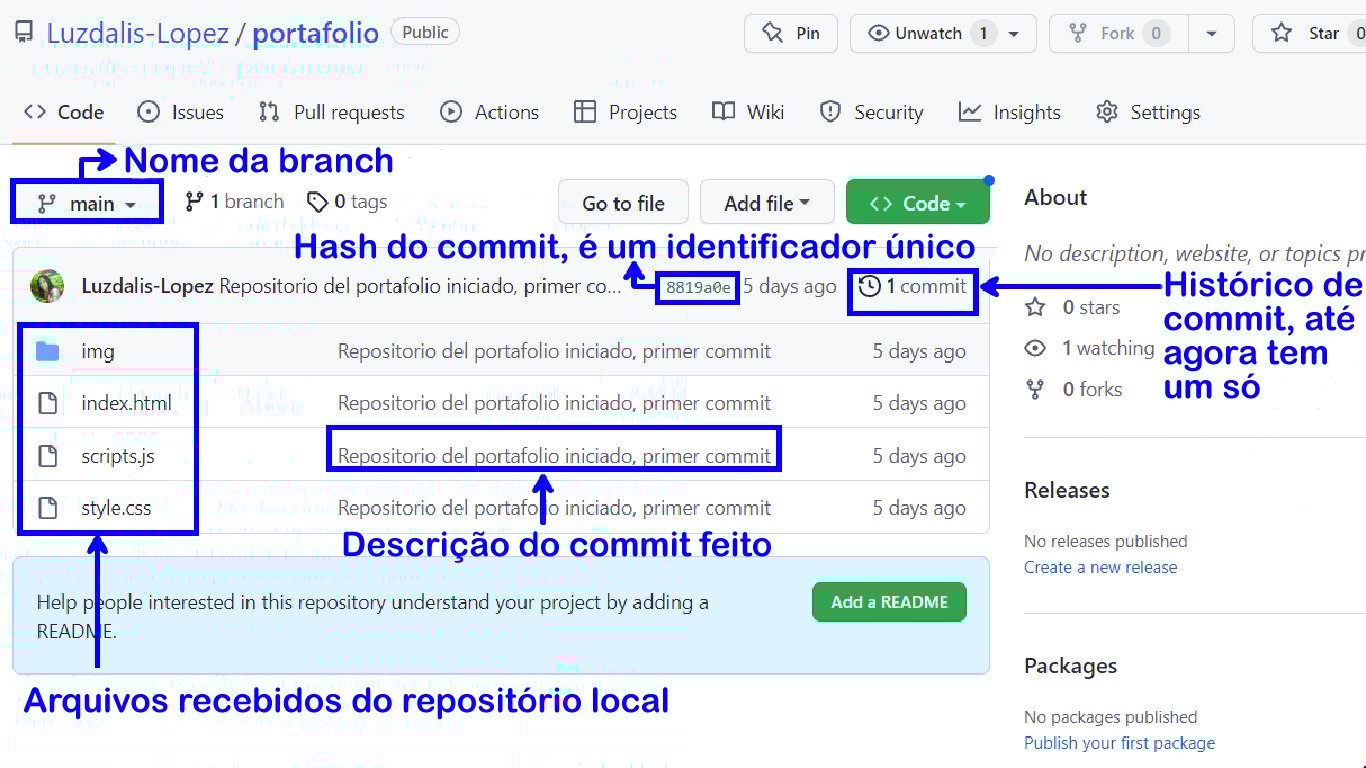Click Publish your first package
Viewport: 1366px width, 768px height.
point(1119,743)
